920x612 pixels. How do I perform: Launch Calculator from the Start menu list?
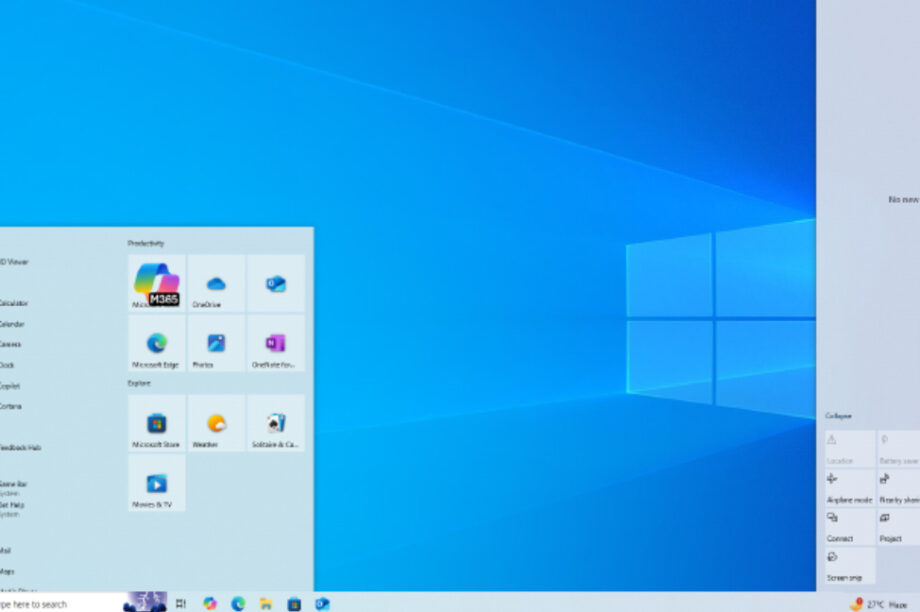(12, 302)
